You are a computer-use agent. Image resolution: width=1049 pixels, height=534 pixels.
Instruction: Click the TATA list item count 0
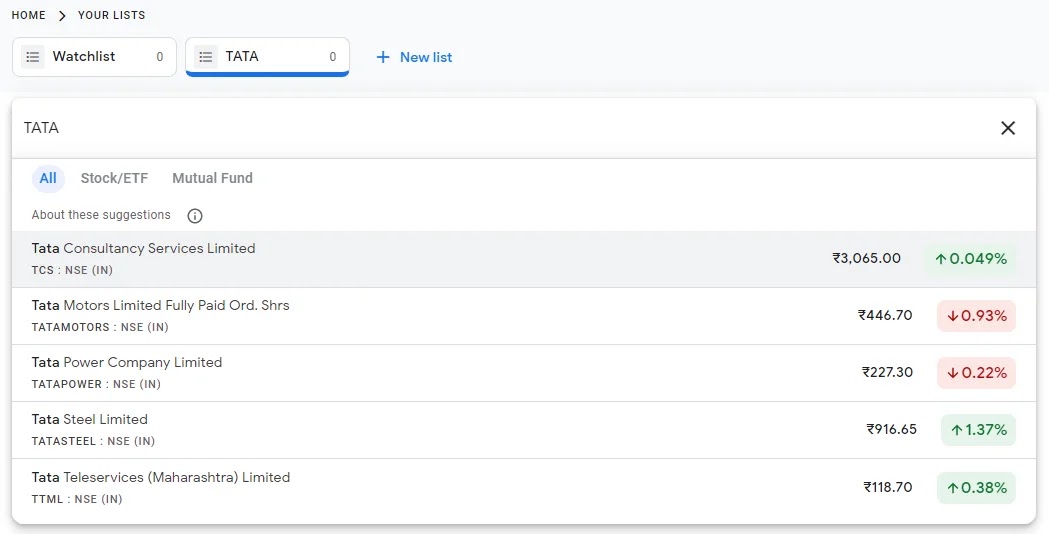pos(332,57)
